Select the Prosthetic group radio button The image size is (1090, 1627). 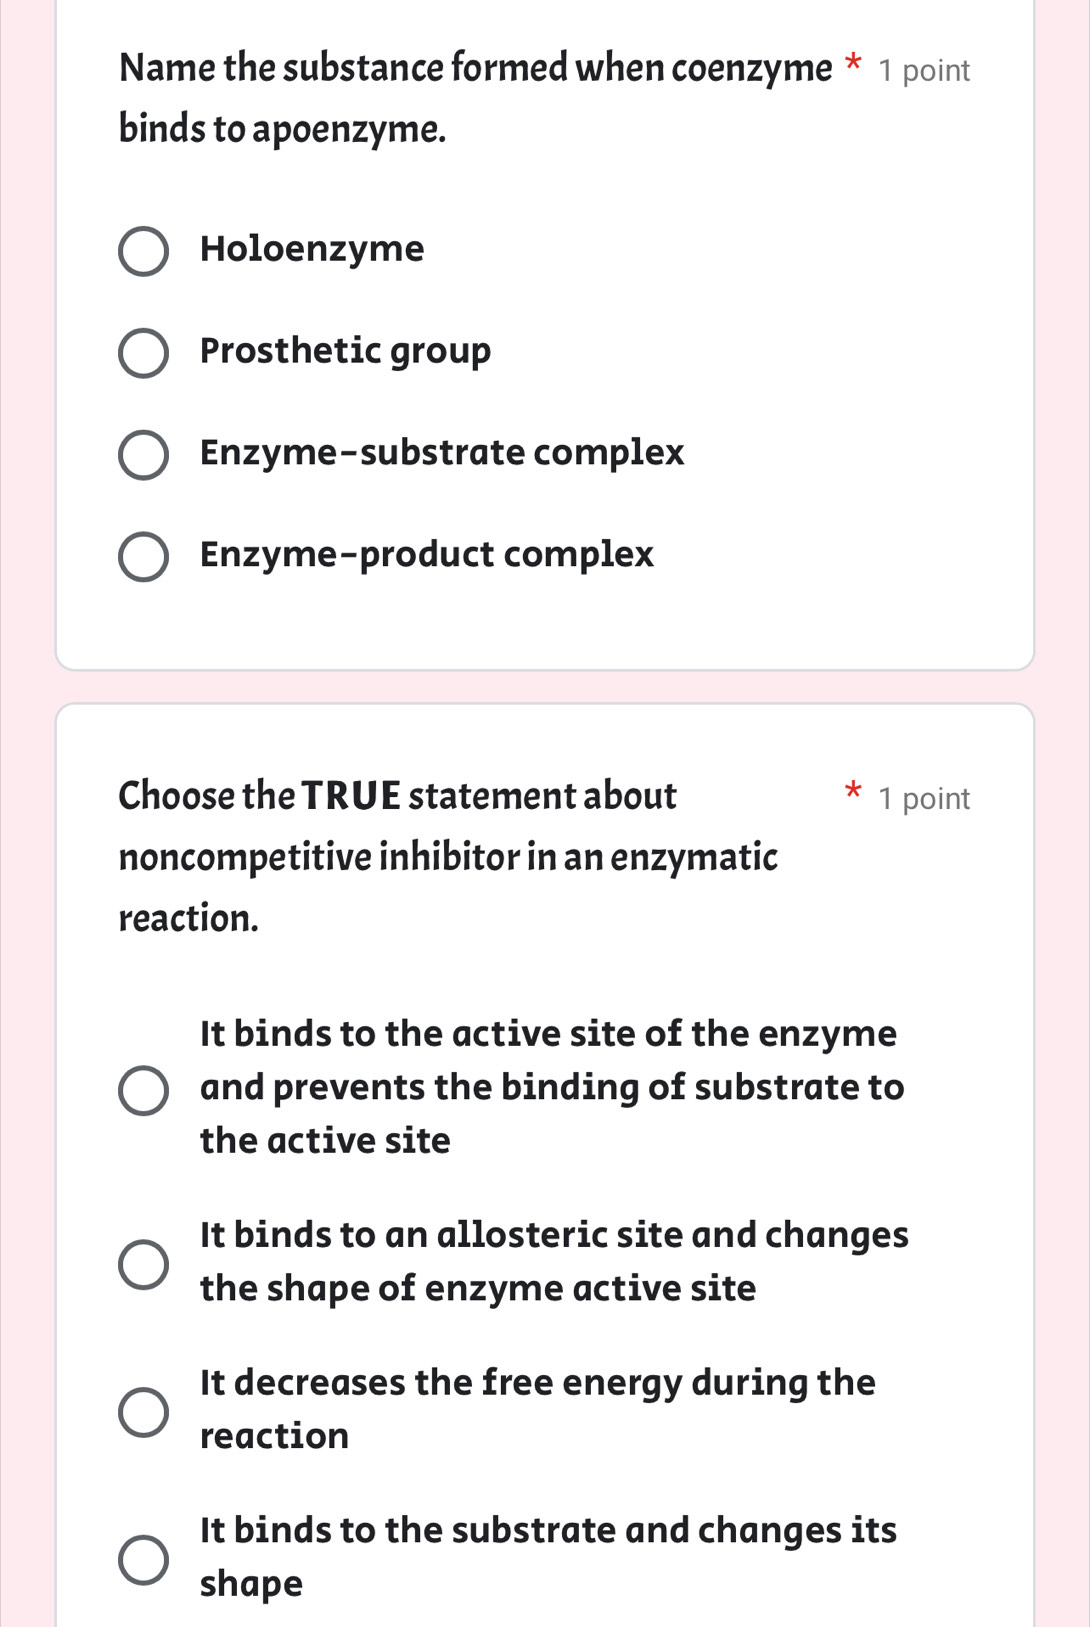pos(144,353)
